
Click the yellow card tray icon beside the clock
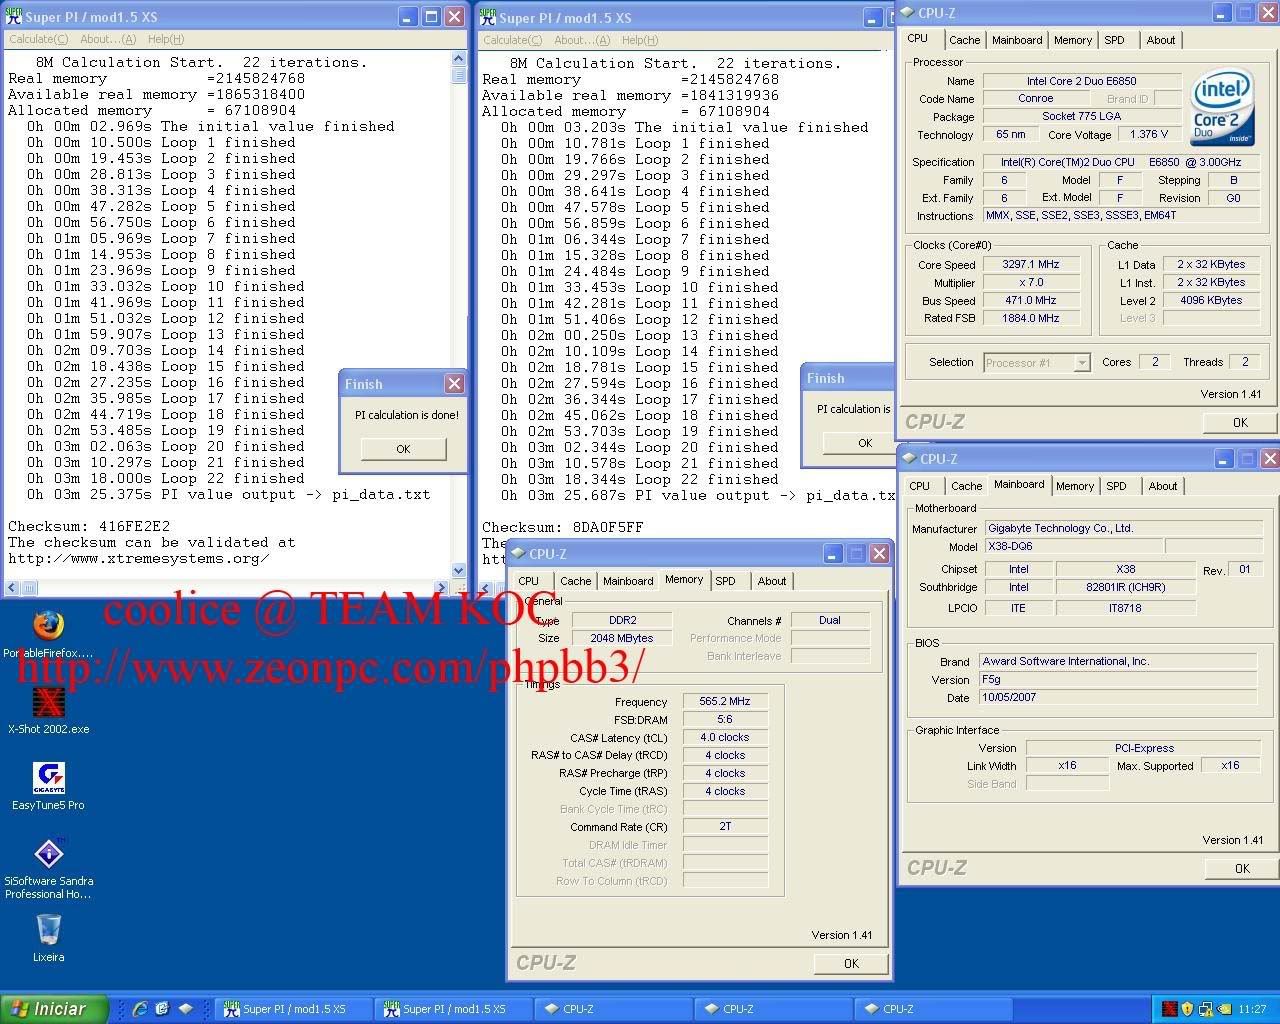pos(1224,1009)
